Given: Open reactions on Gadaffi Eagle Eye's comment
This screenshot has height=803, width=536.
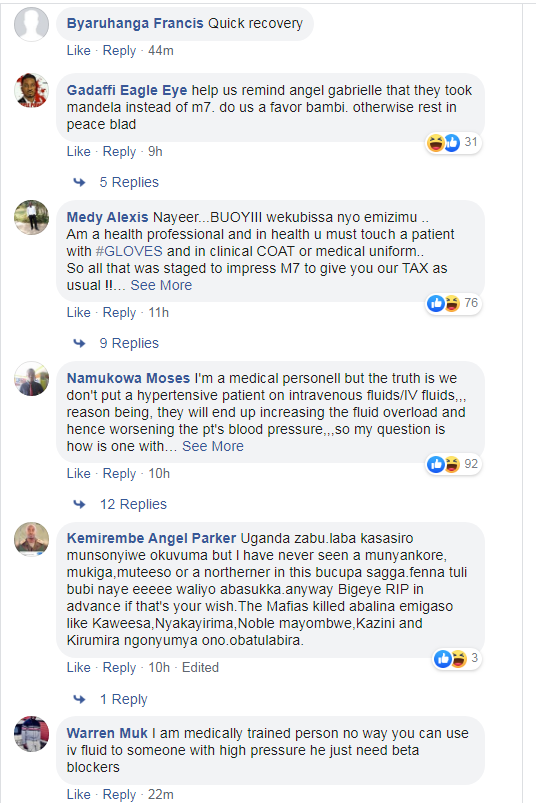Looking at the screenshot, I should point(453,143).
